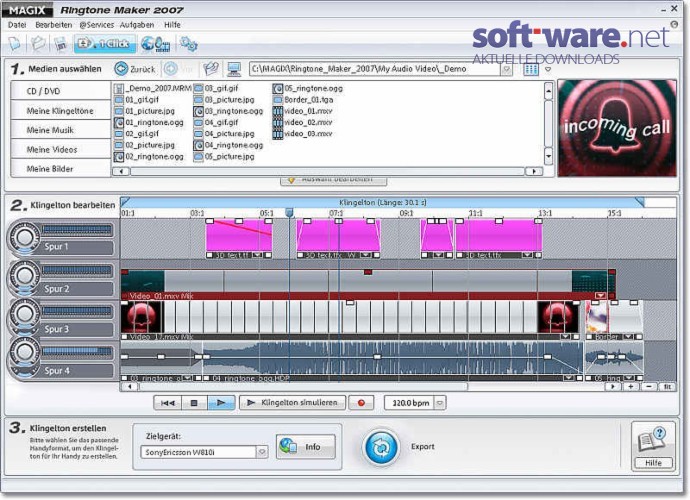The height and width of the screenshot is (500, 690).
Task: Open the 120.0 bpm tempo dropdown
Action: tap(440, 403)
